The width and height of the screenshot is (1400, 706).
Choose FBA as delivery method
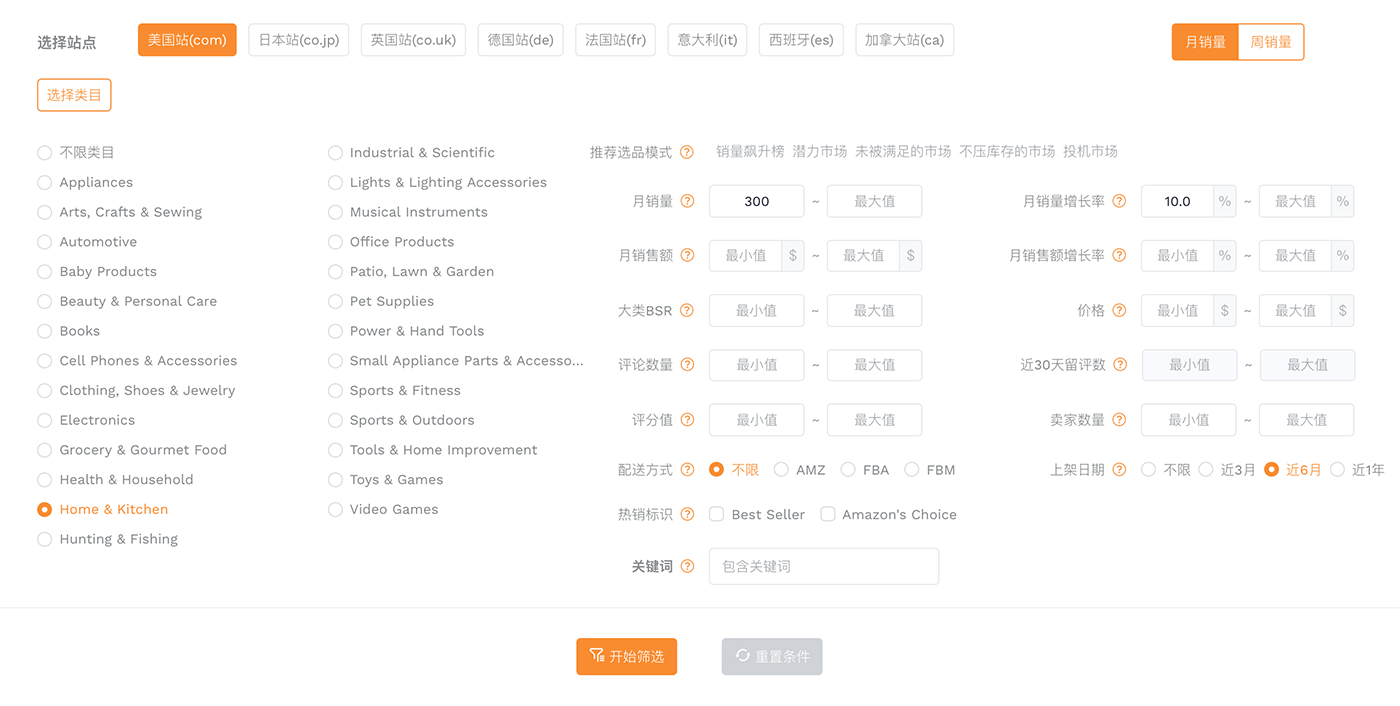coord(847,468)
